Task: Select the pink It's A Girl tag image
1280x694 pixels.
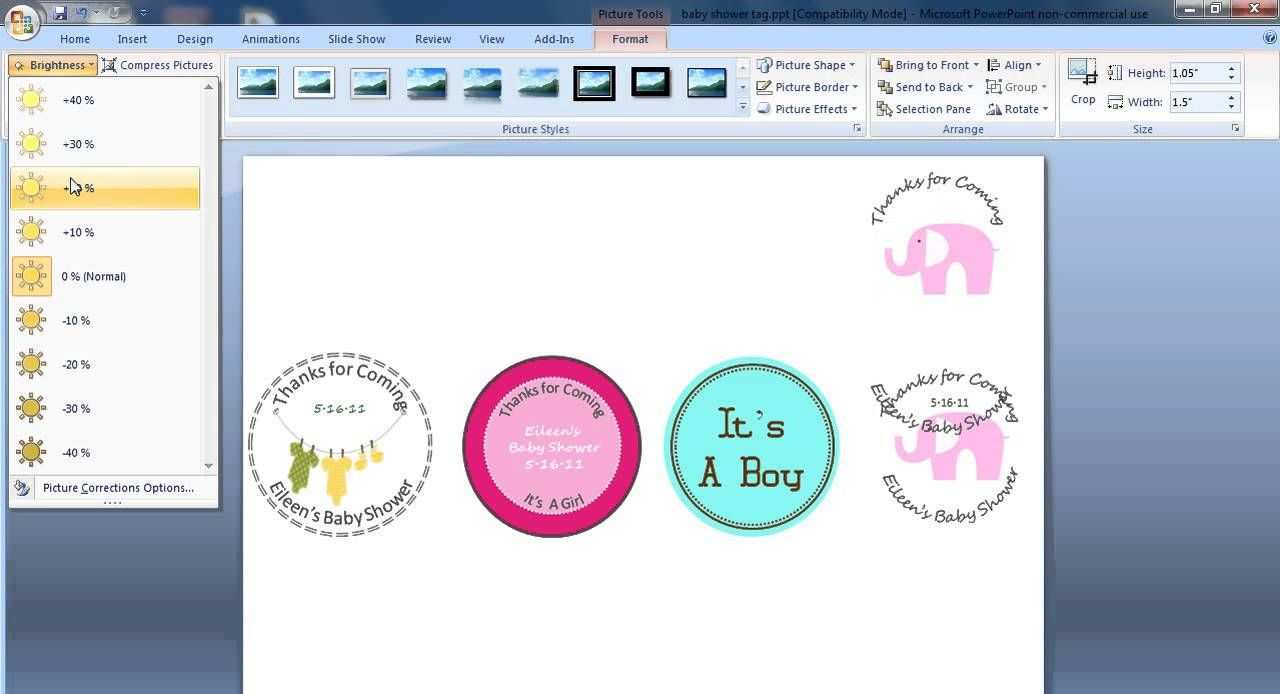Action: 551,446
